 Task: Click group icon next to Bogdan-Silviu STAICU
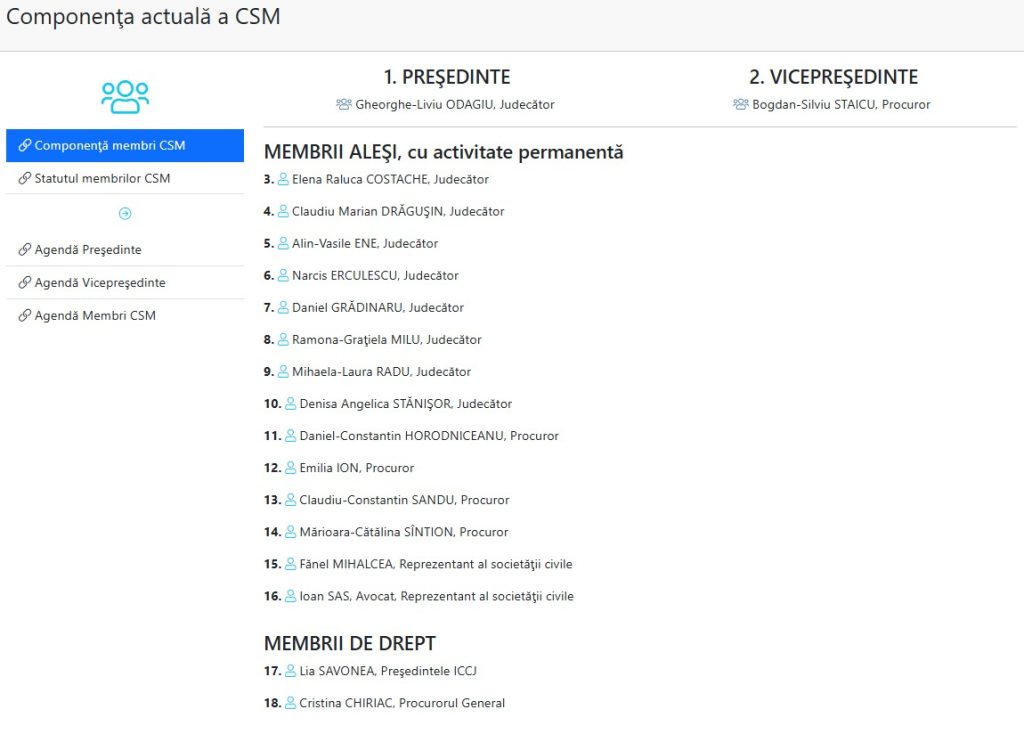pos(741,104)
